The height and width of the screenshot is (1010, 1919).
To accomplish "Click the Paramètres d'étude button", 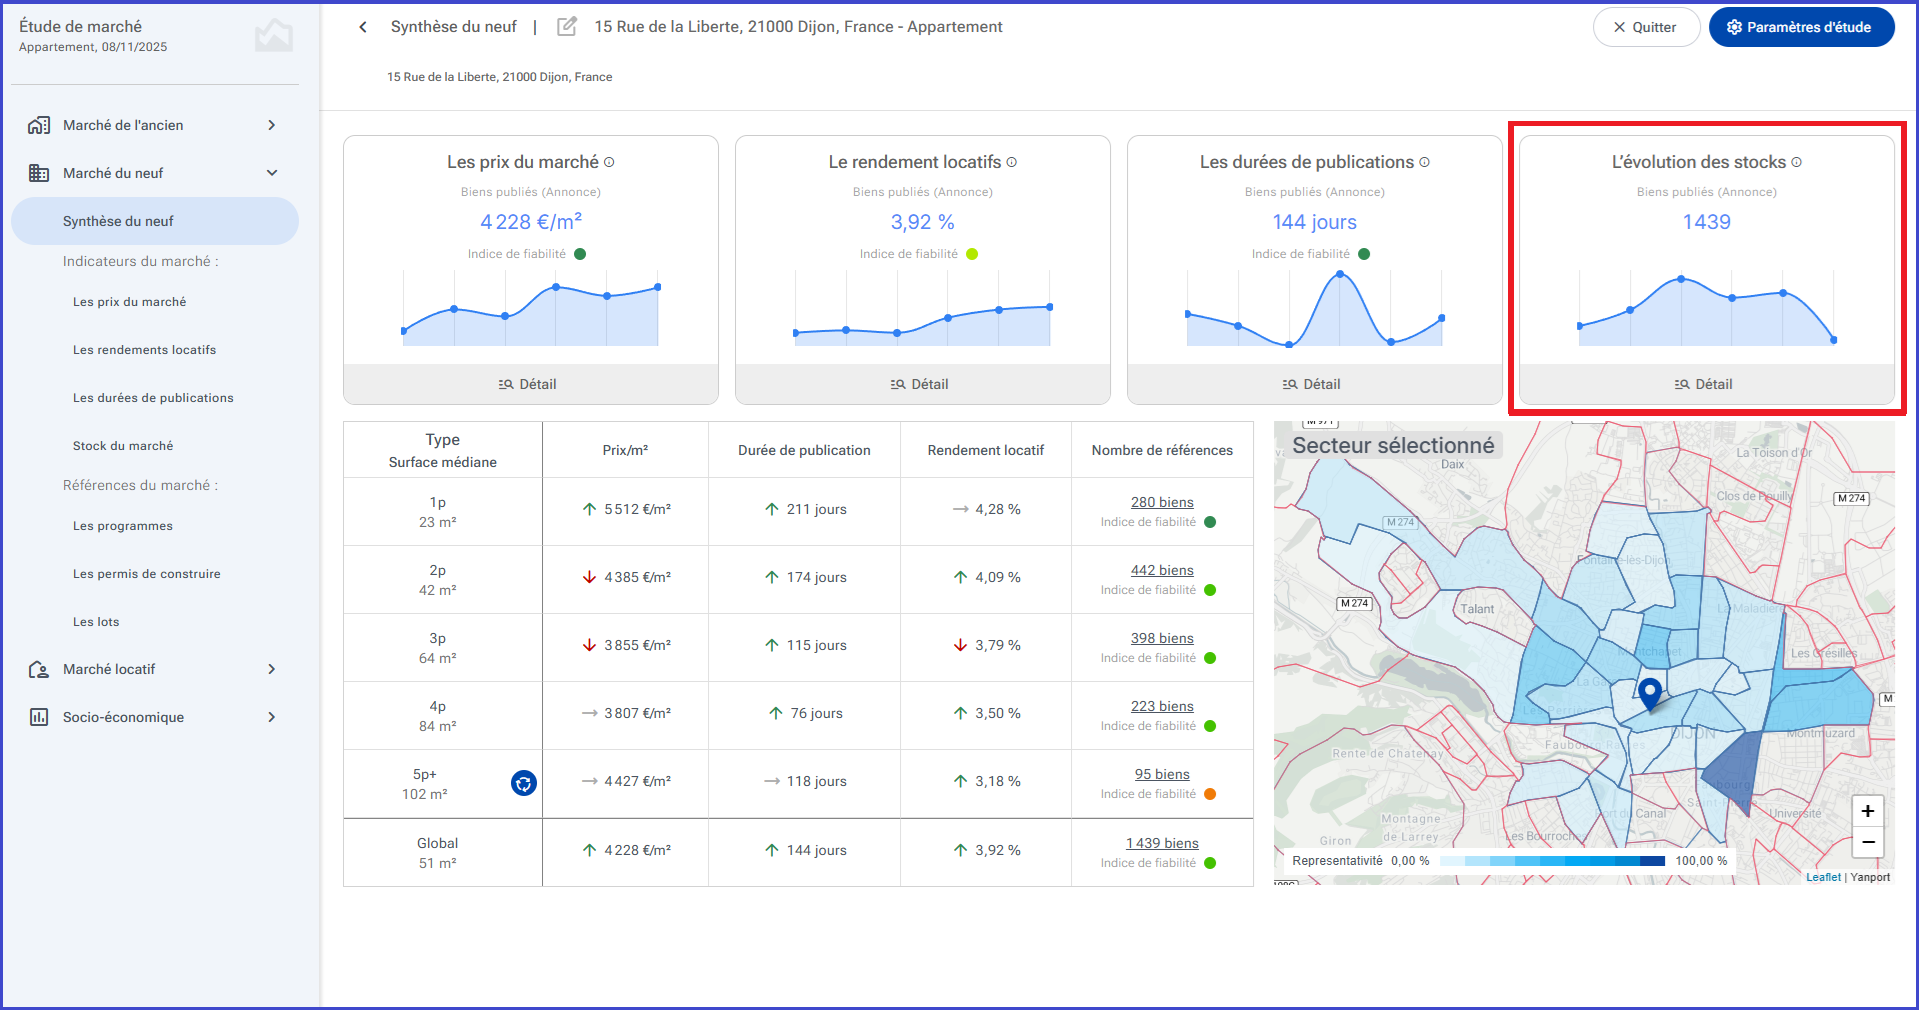I will tap(1801, 27).
